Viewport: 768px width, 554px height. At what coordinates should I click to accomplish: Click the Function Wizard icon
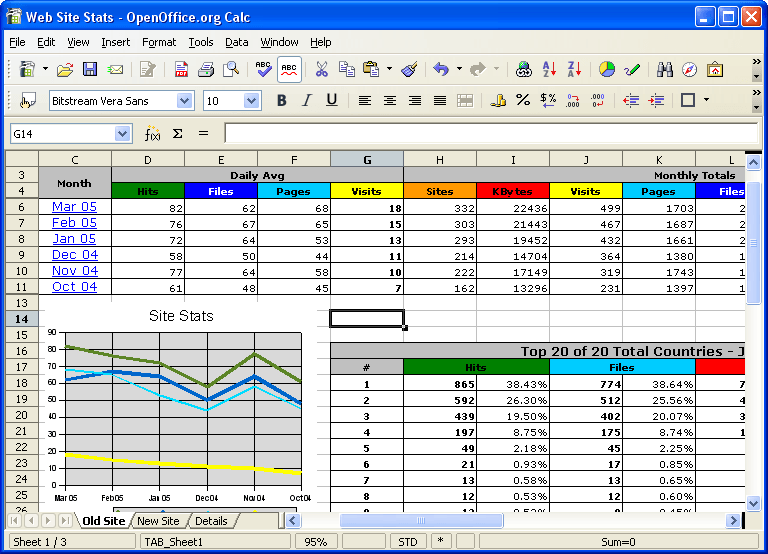coord(152,133)
